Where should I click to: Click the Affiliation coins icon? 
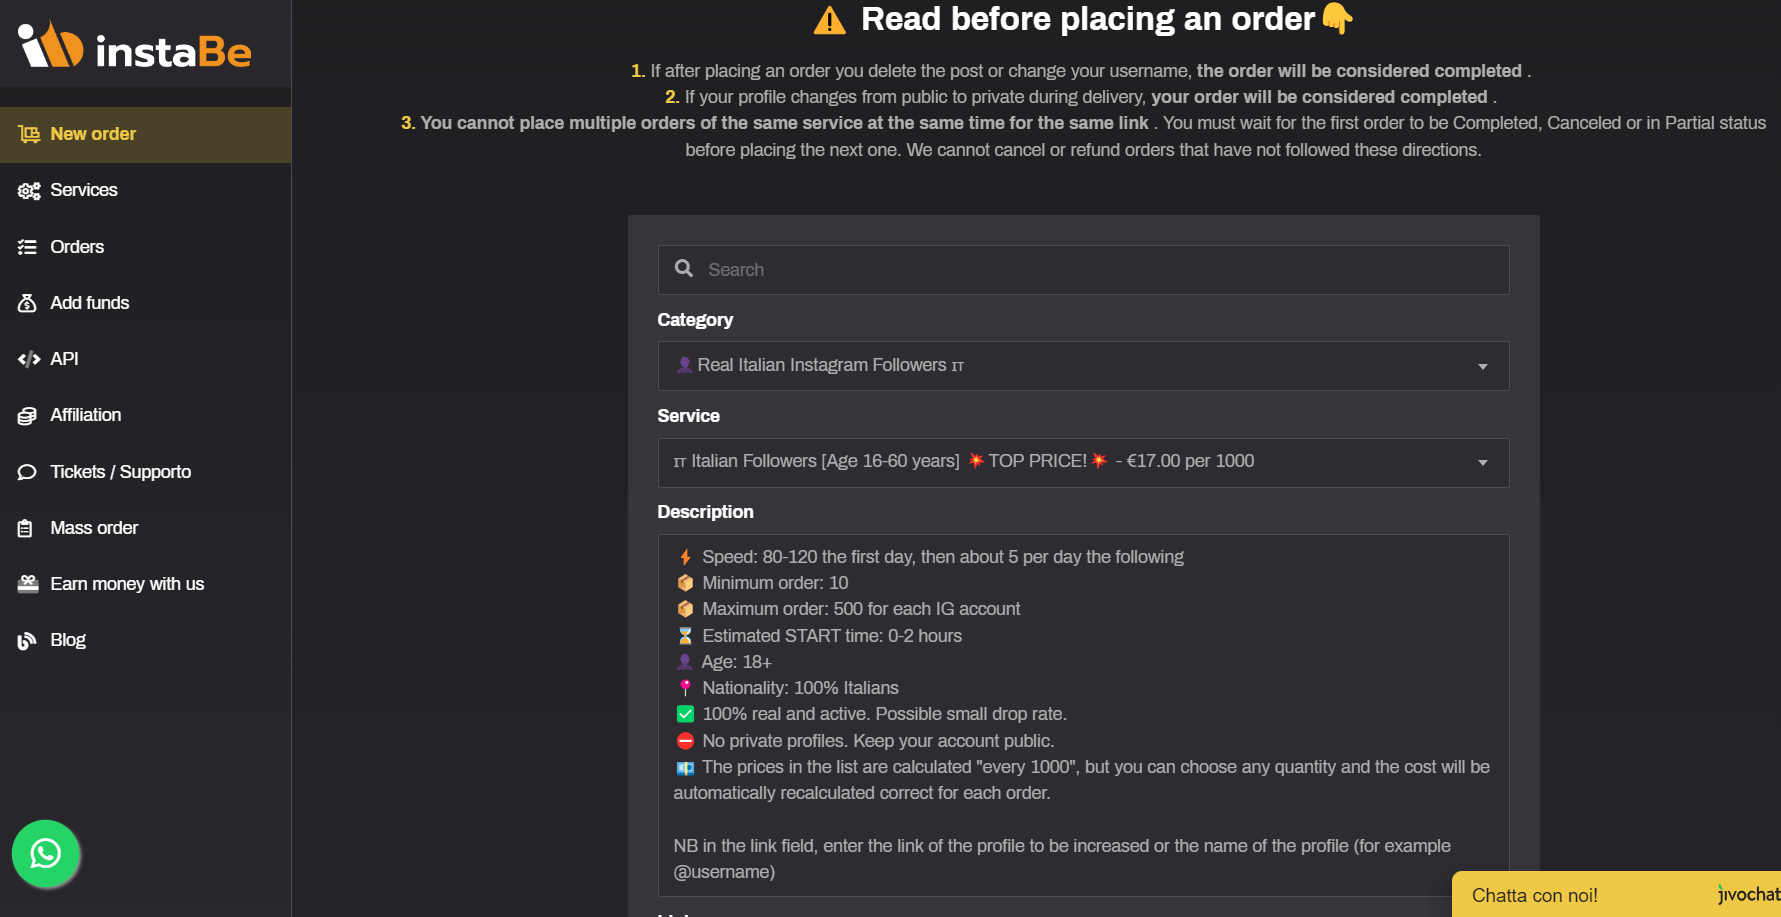point(28,416)
